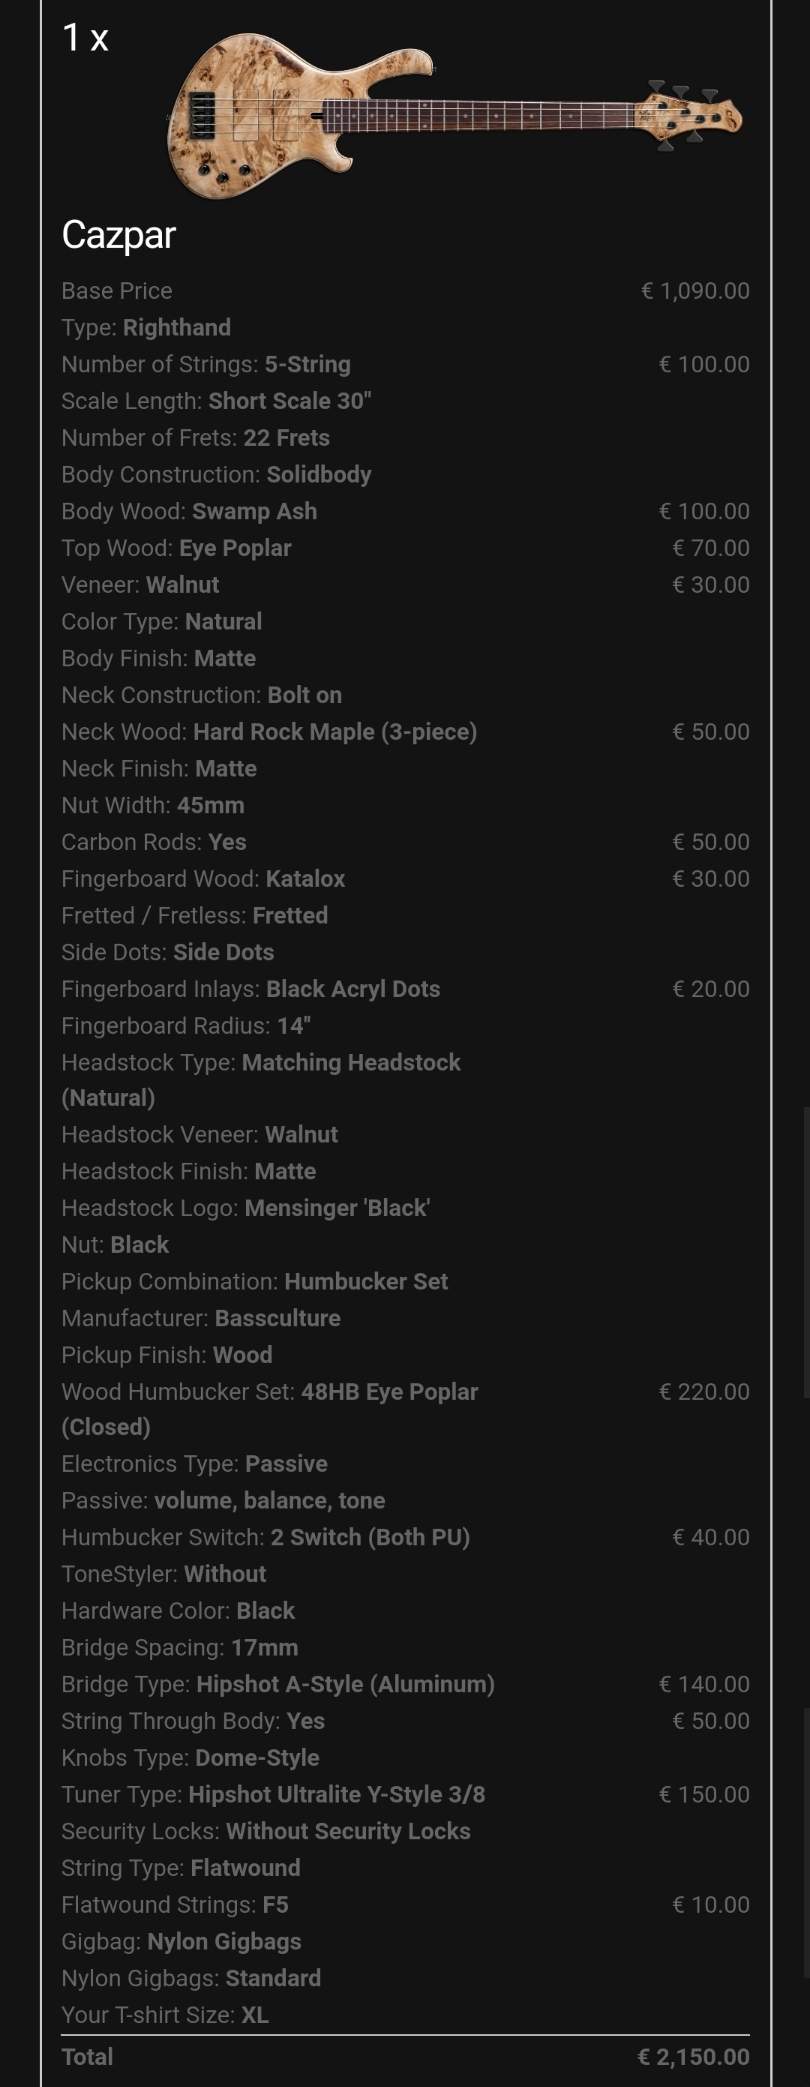Screen dimensions: 810x2087
Task: Click the 1 x quantity label
Action: pyautogui.click(x=85, y=38)
